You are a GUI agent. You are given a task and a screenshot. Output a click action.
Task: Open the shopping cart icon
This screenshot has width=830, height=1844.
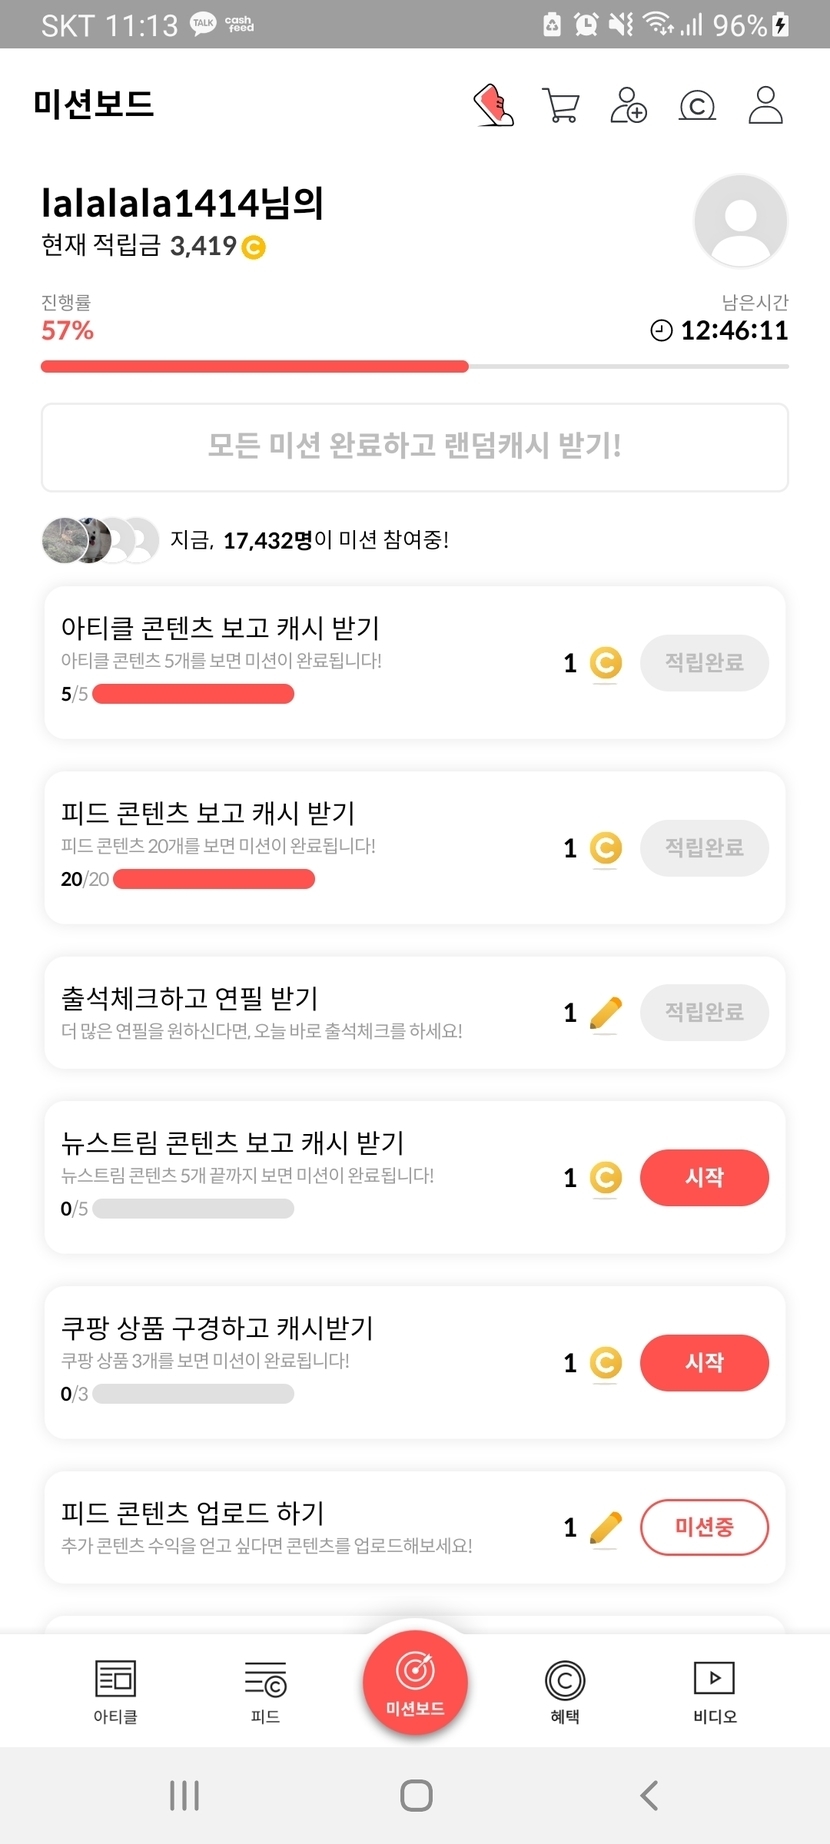561,105
